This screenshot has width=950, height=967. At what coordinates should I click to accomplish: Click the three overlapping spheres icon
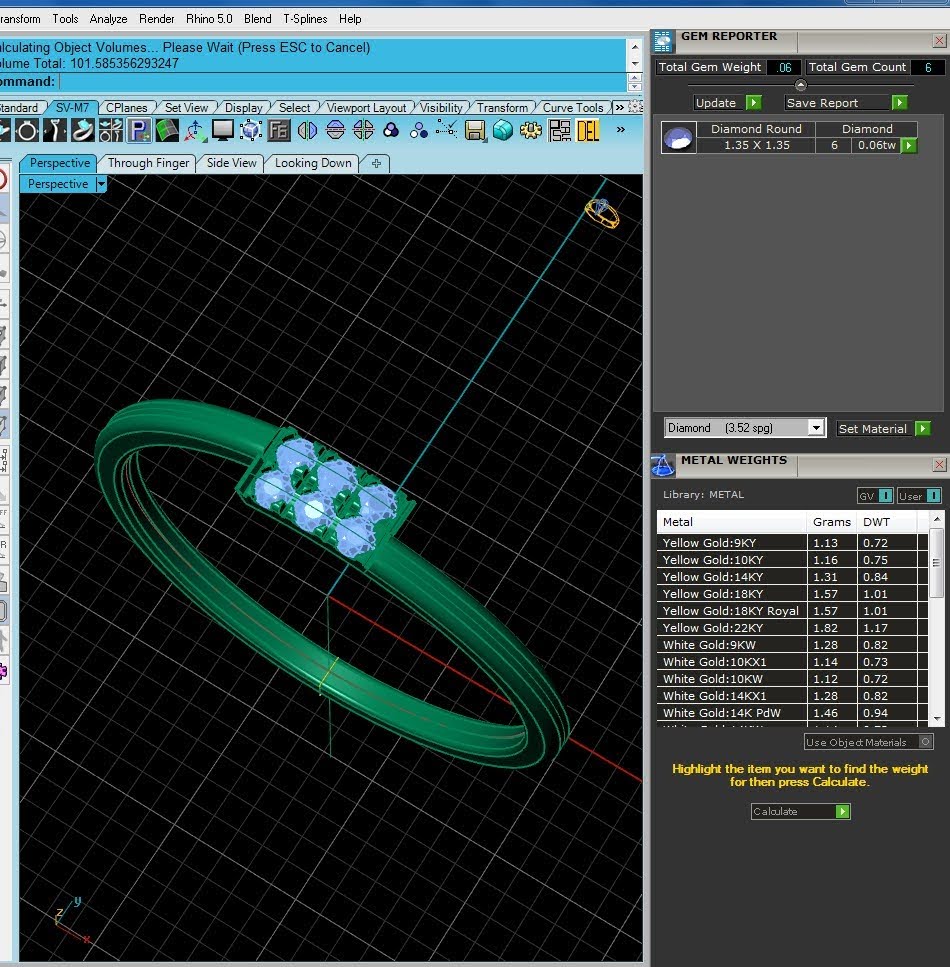391,131
